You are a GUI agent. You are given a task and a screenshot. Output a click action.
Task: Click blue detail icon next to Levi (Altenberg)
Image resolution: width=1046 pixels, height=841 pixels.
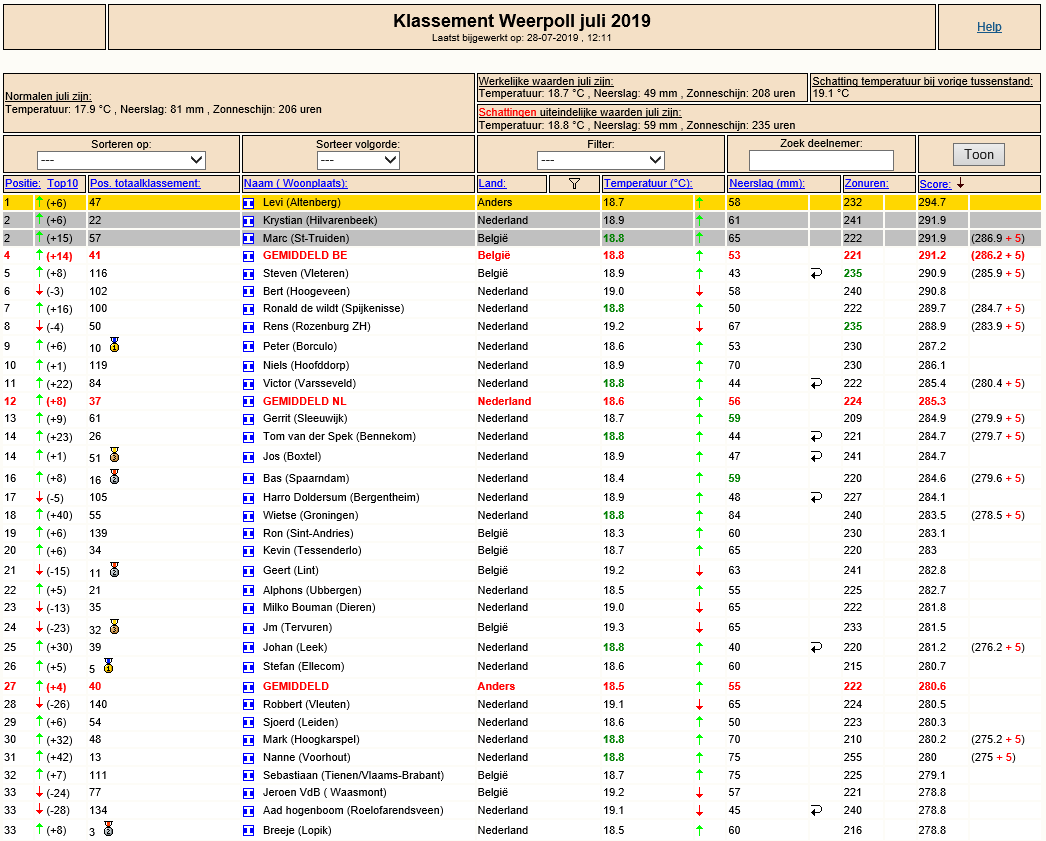coord(249,203)
